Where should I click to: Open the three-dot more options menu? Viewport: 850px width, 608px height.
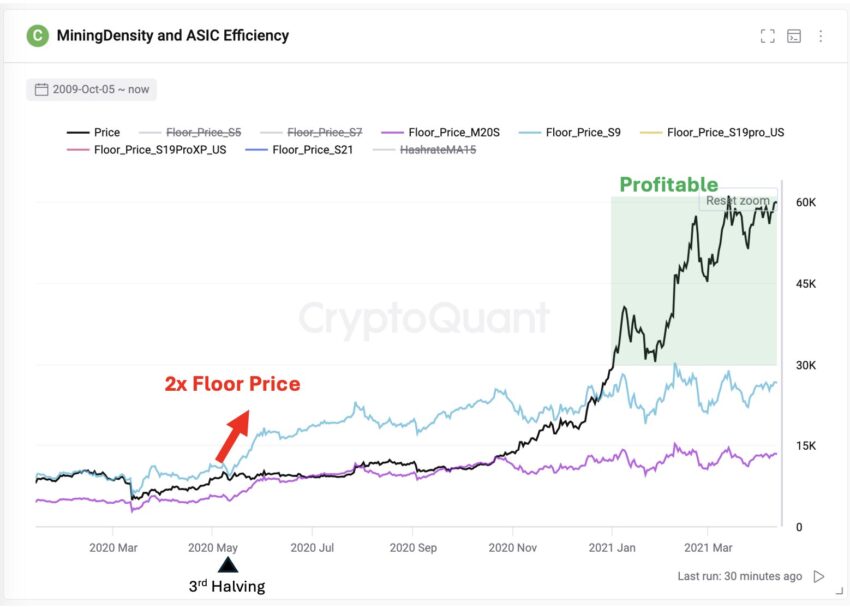(821, 36)
